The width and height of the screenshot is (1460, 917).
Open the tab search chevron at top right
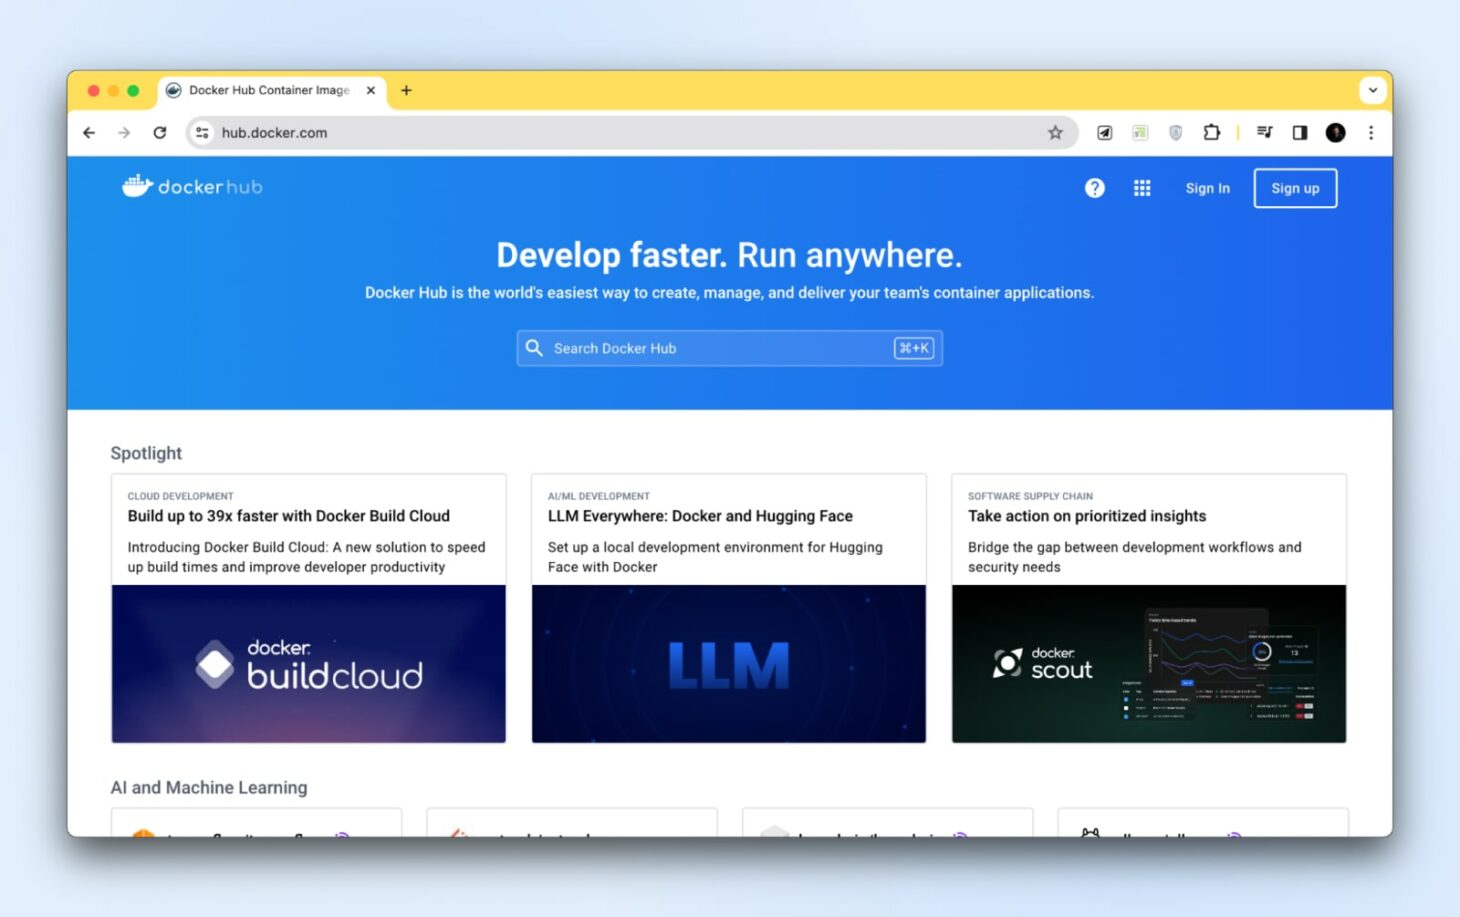1373,90
